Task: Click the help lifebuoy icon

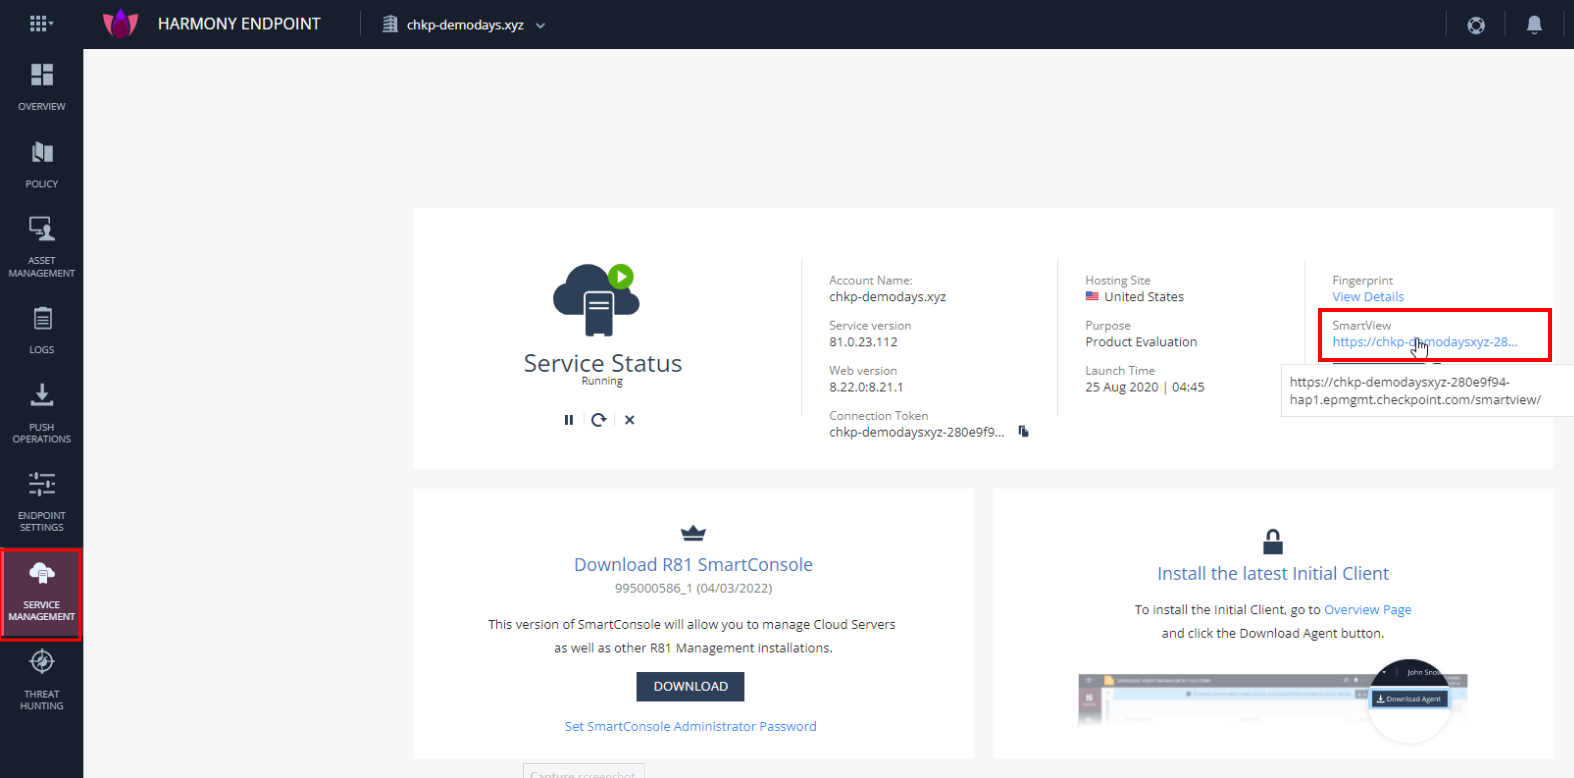Action: (x=1476, y=25)
